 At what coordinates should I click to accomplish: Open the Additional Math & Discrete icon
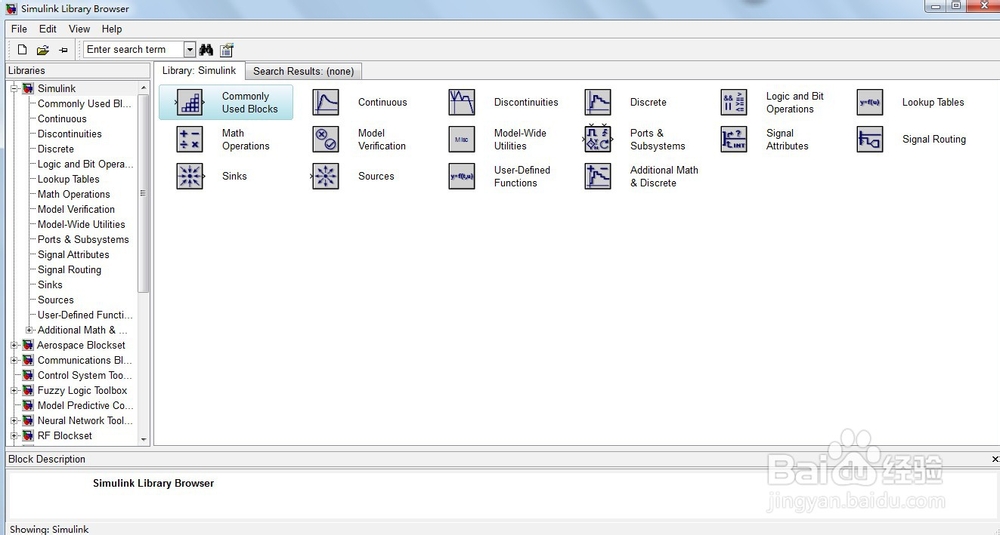[598, 176]
